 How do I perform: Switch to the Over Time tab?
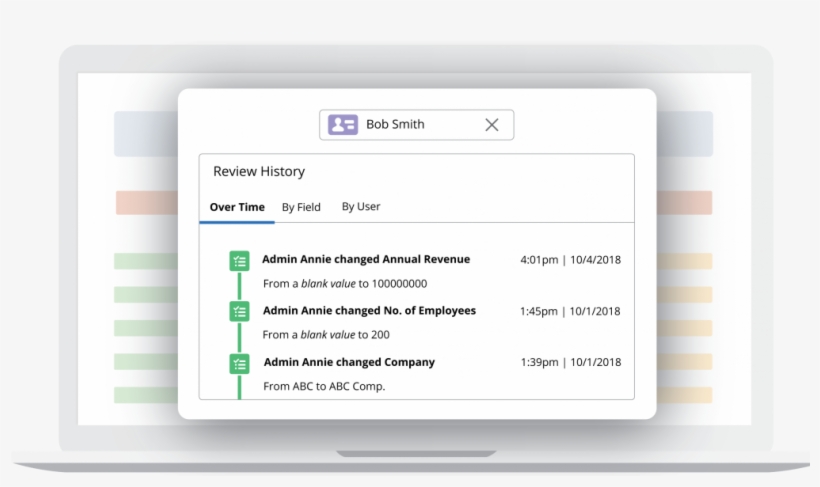pos(237,207)
